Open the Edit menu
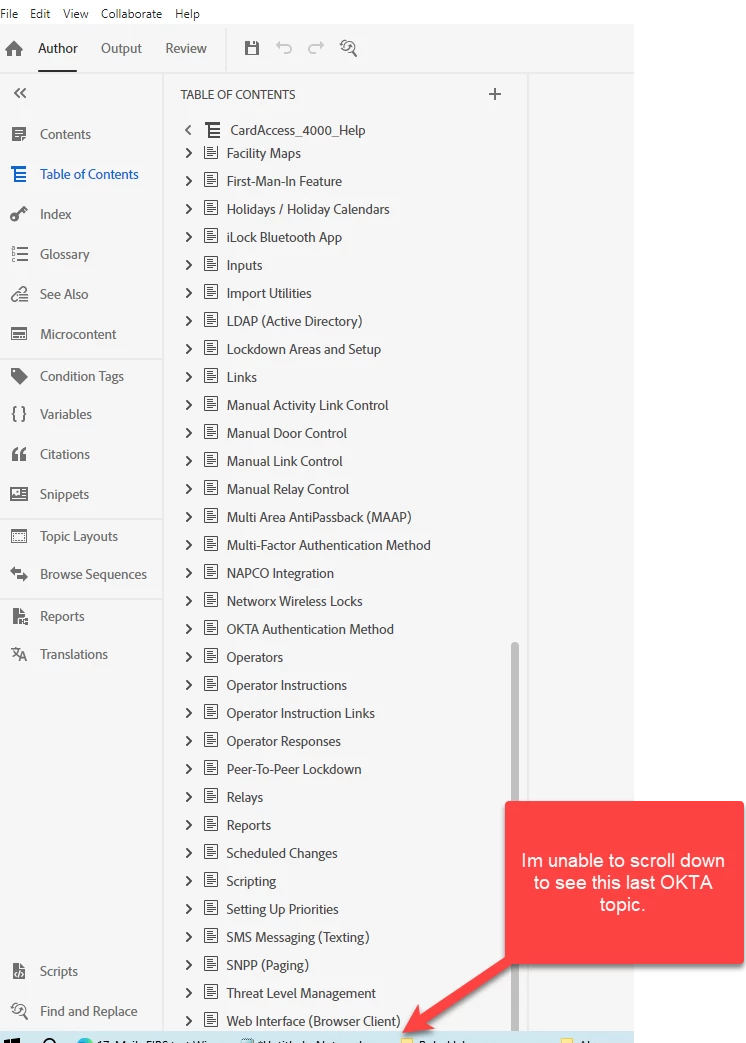Screen dimensions: 746x1043 coord(40,13)
